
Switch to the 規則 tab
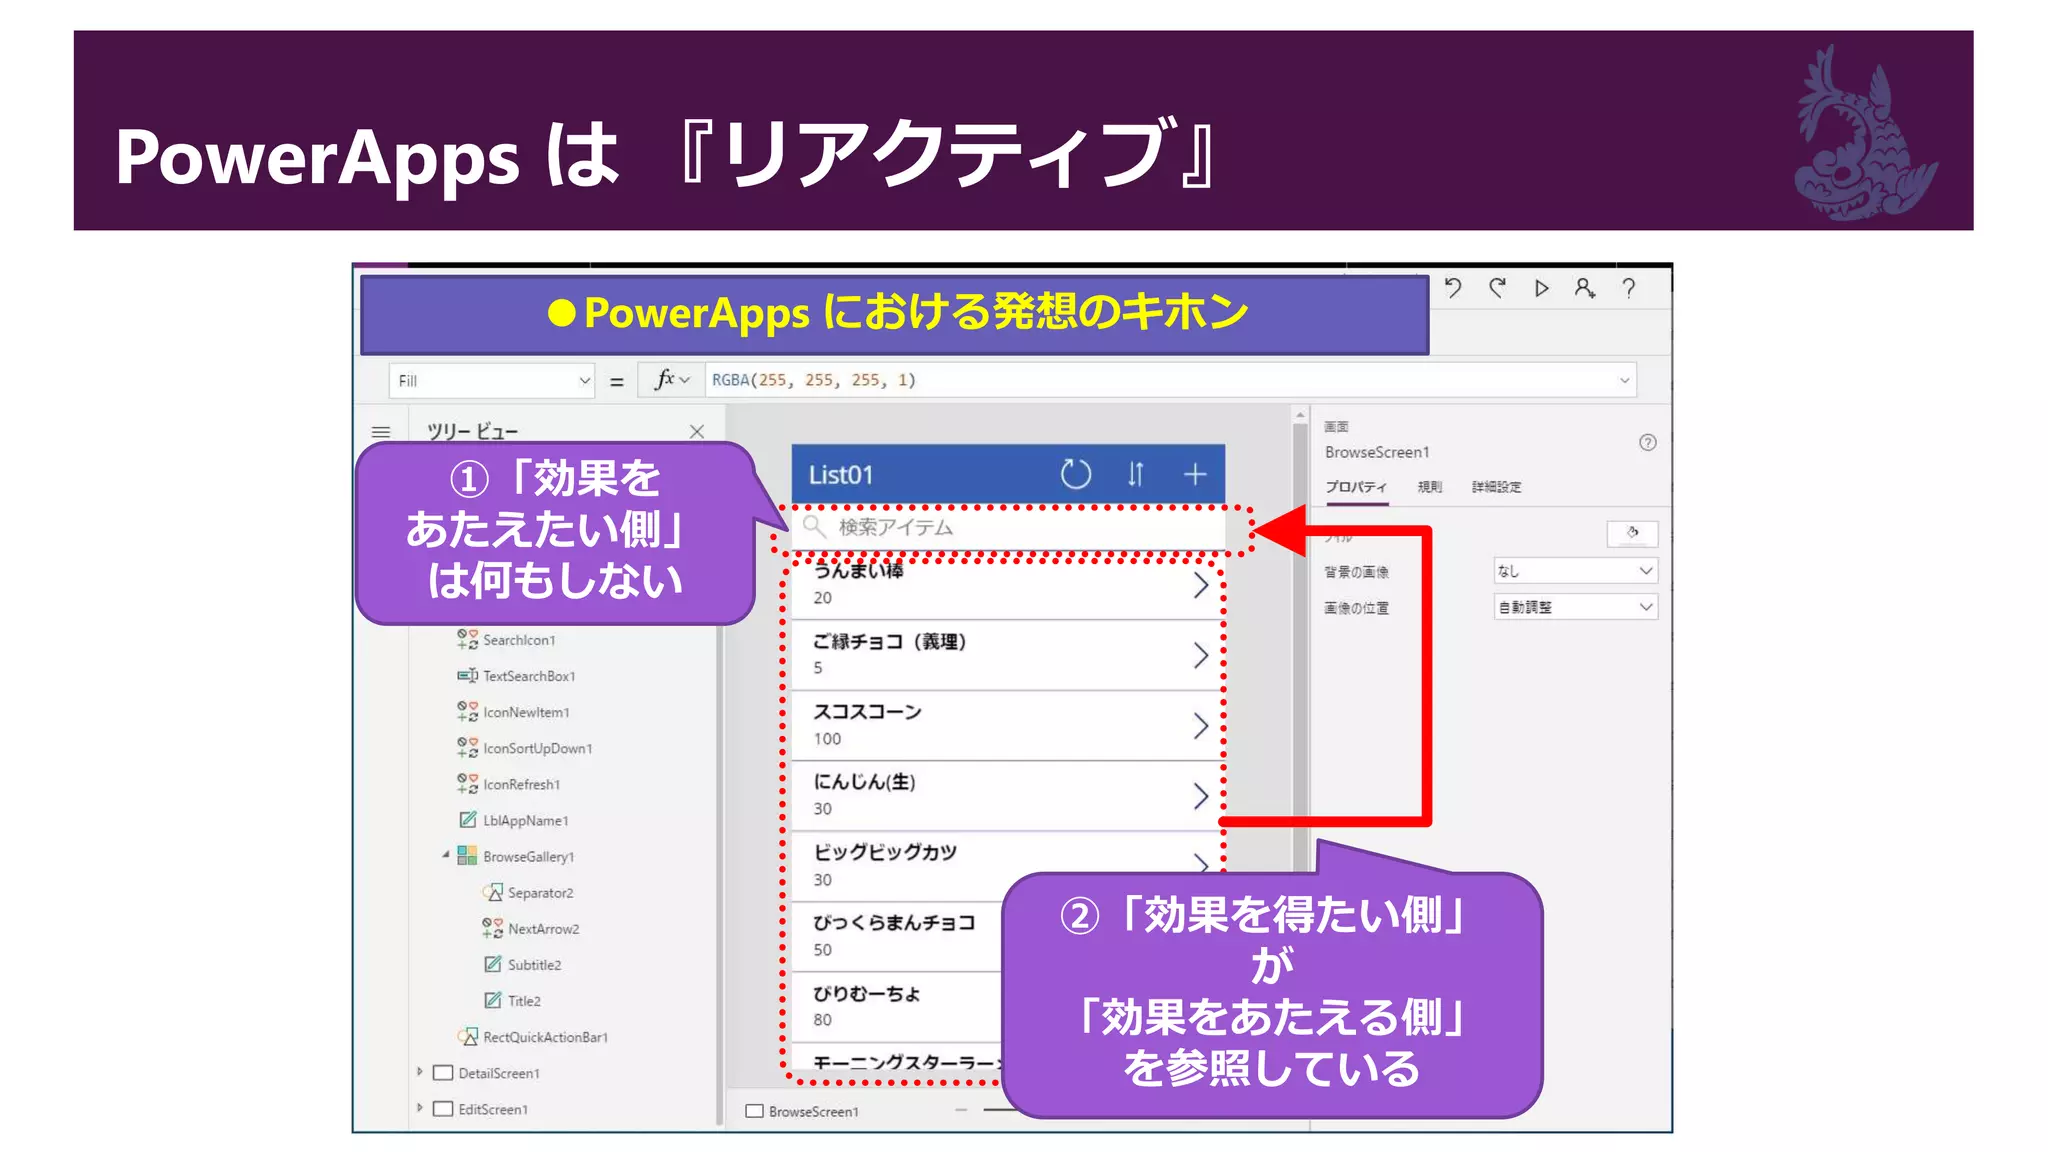point(1430,487)
